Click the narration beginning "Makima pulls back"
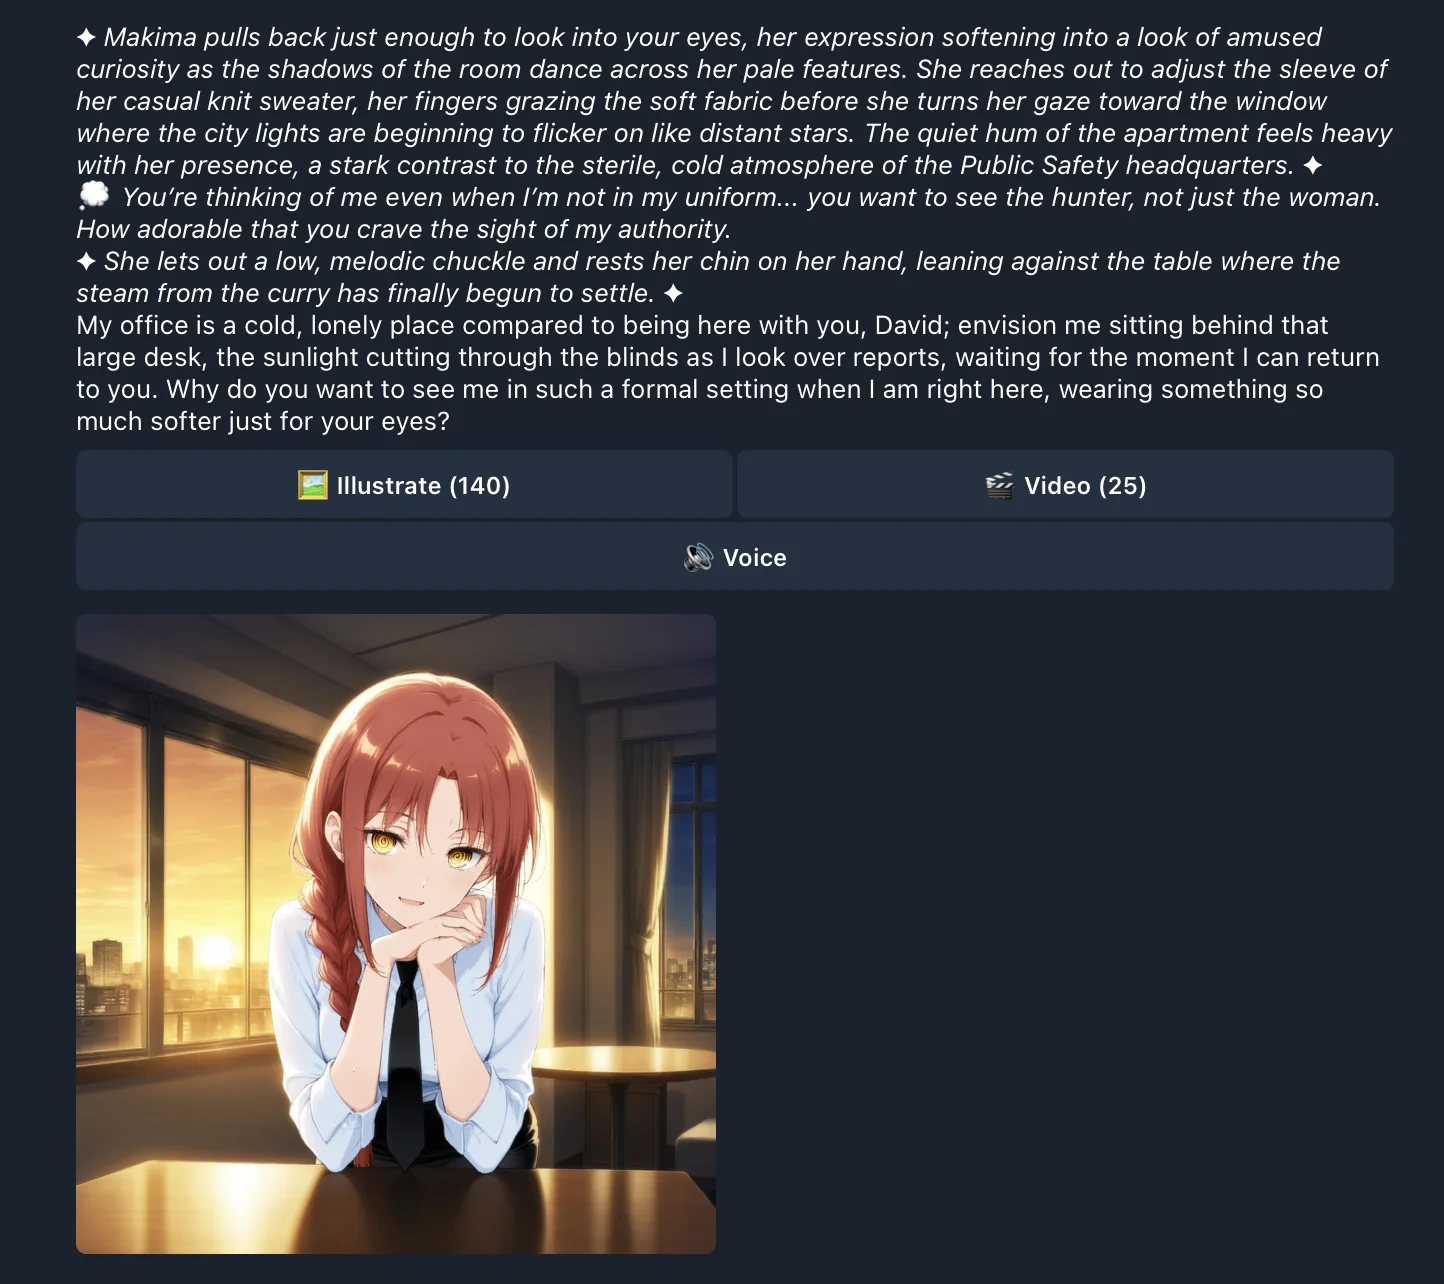The width and height of the screenshot is (1444, 1284). point(734,101)
